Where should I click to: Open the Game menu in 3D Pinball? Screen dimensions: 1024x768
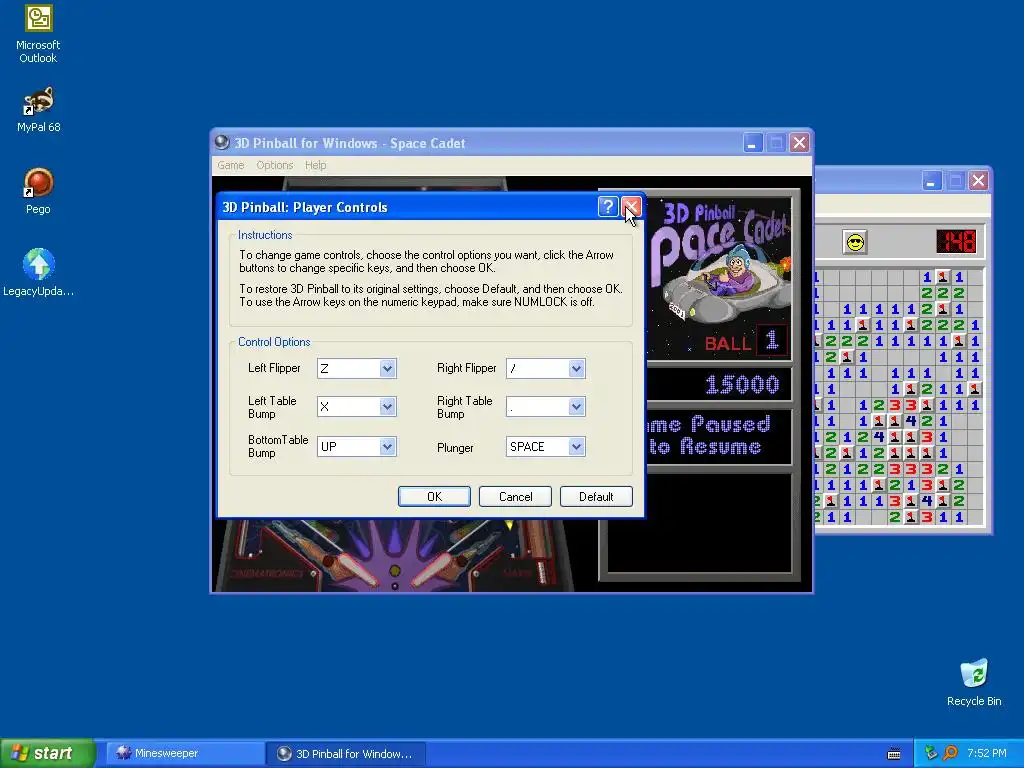231,165
